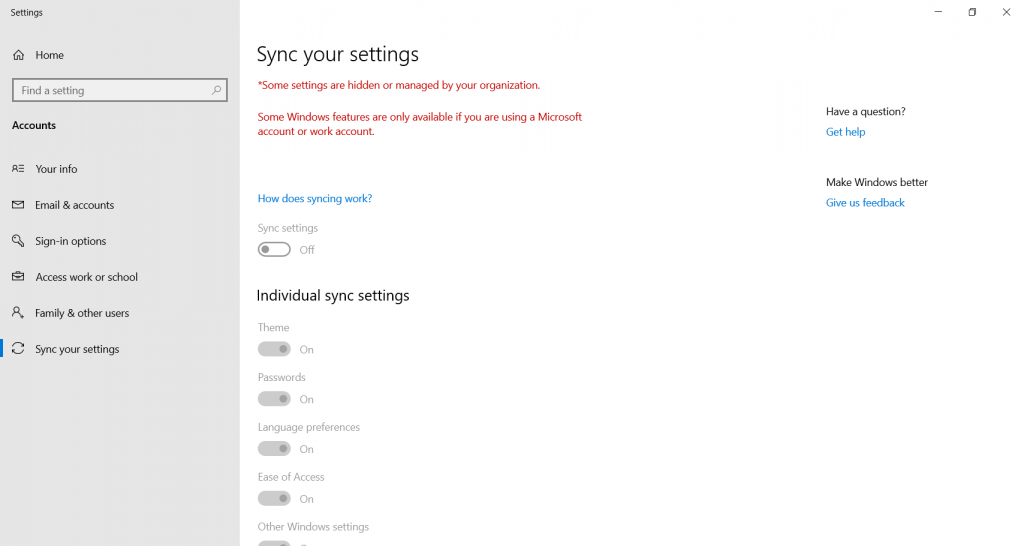
Task: Open the Sign-in options page
Action: click(x=71, y=241)
